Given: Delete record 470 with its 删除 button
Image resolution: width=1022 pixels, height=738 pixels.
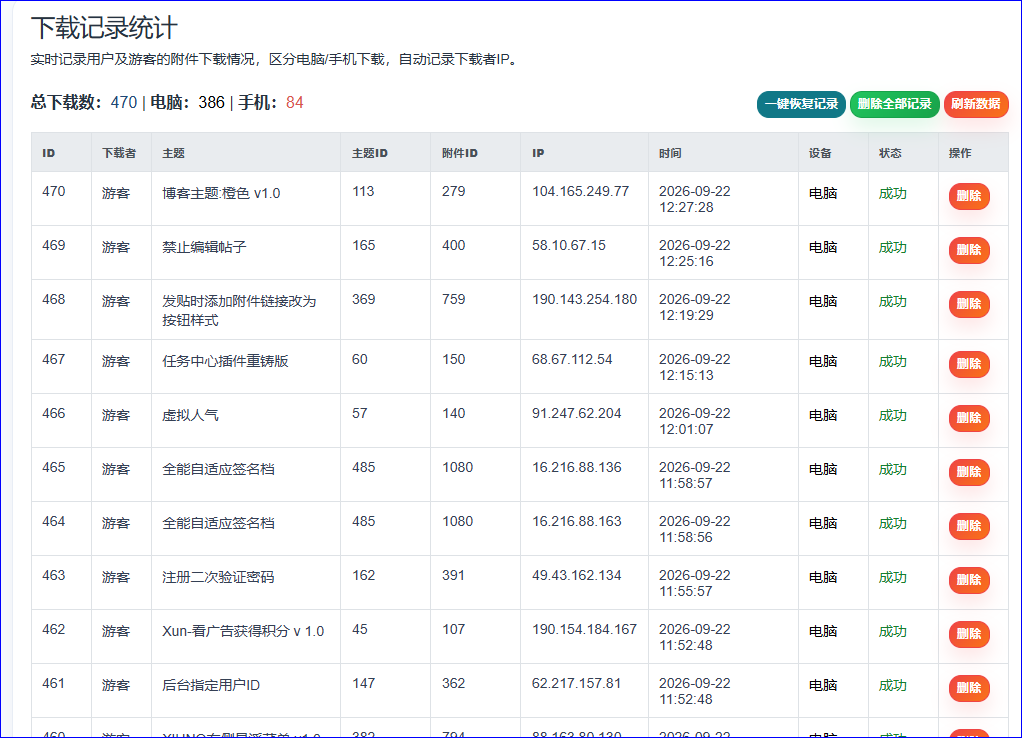Looking at the screenshot, I should coord(969,196).
